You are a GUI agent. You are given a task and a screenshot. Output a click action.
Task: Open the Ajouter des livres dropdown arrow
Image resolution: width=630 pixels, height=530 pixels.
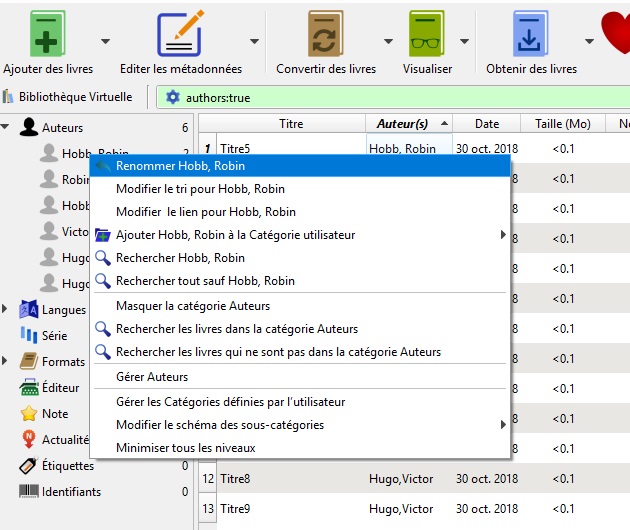point(105,41)
